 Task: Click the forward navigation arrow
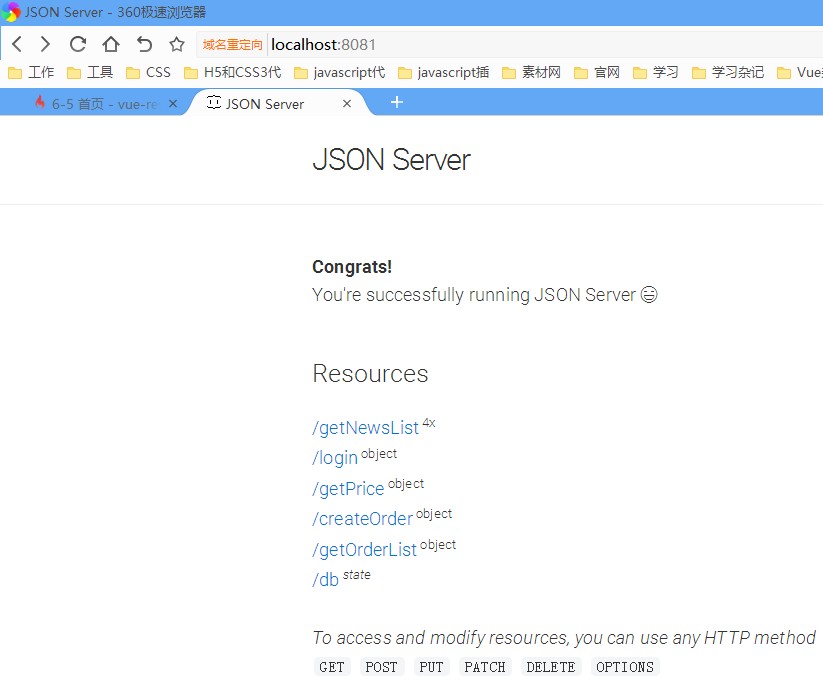point(45,44)
